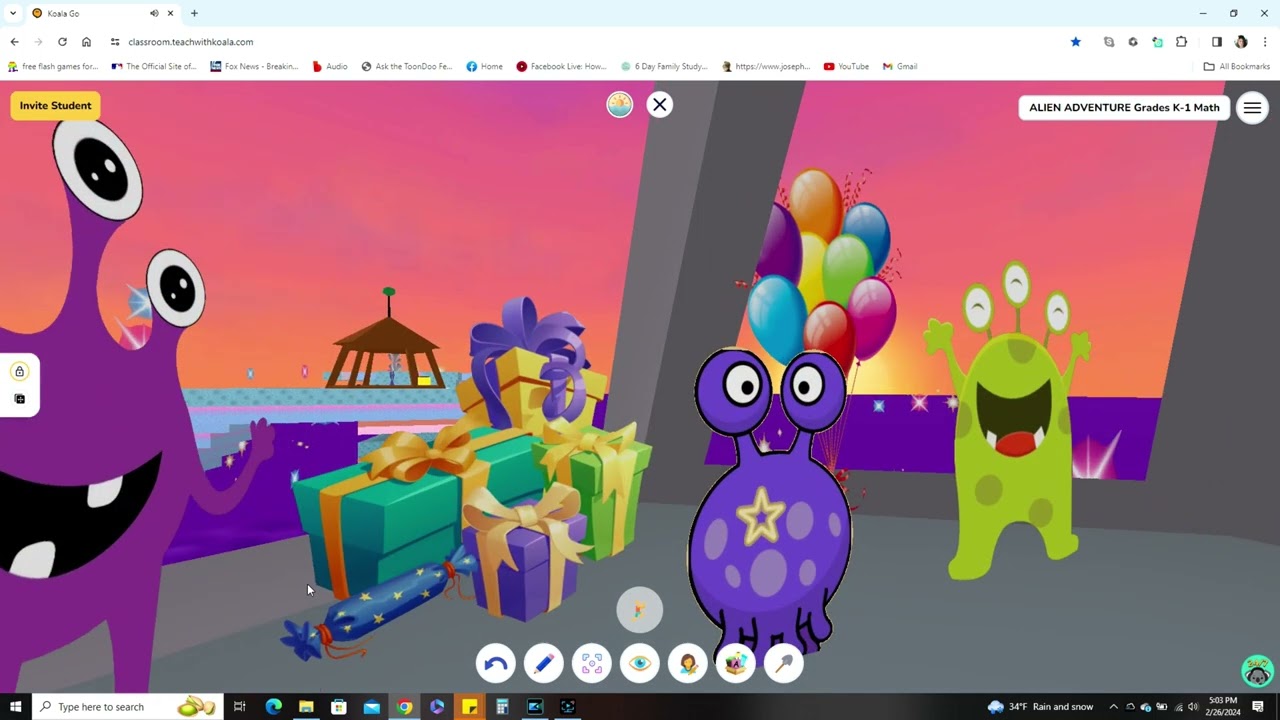Click the taskbar volume speaker icon
Image resolution: width=1280 pixels, height=720 pixels.
[1192, 707]
